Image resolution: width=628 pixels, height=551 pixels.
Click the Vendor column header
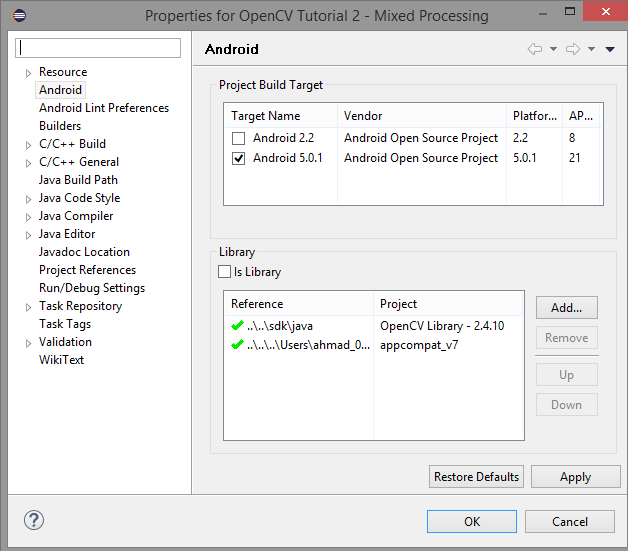(x=422, y=116)
